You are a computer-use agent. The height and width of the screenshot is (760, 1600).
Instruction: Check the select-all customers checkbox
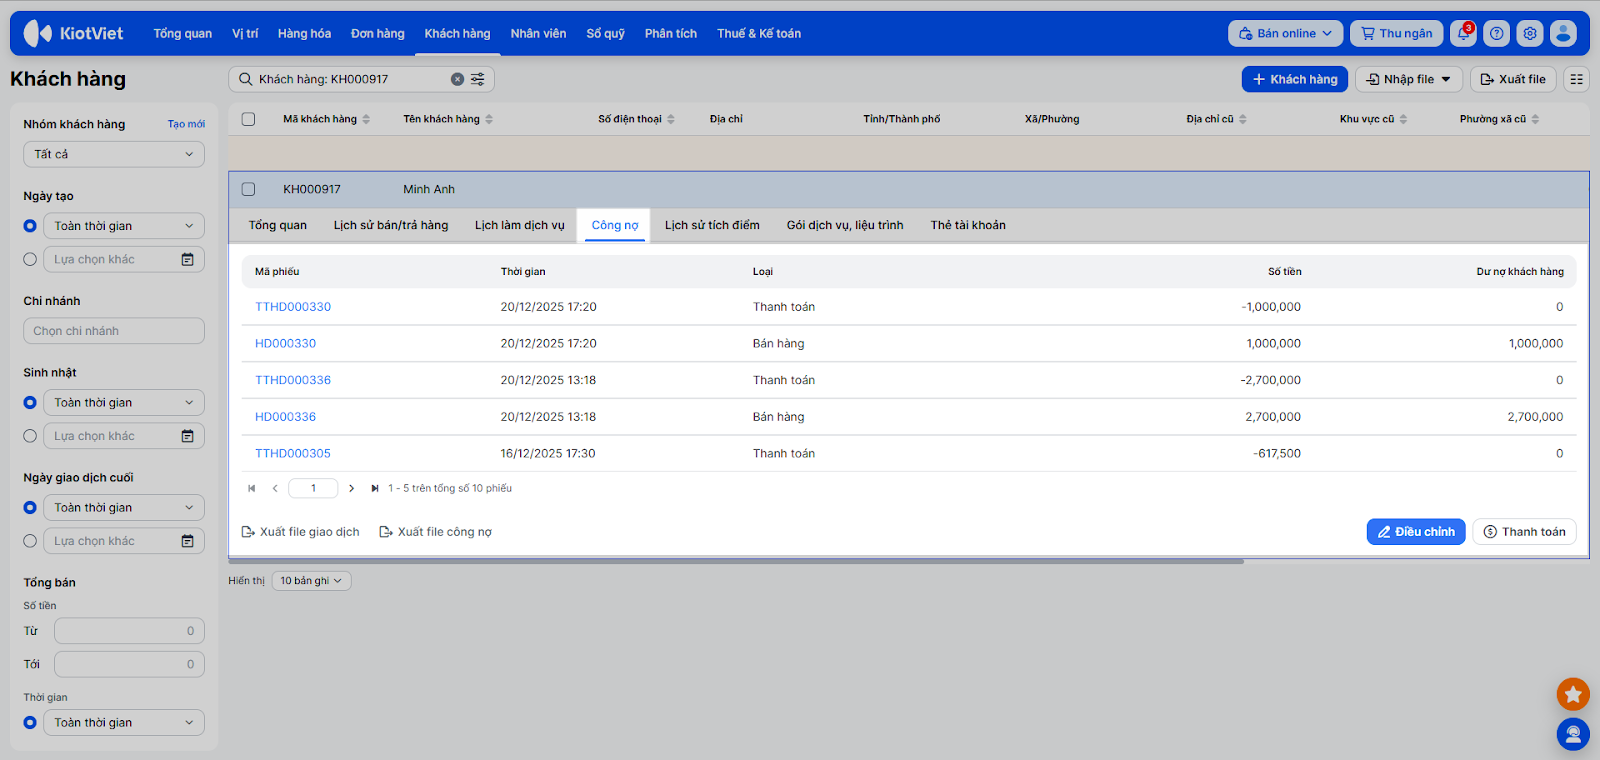[249, 119]
